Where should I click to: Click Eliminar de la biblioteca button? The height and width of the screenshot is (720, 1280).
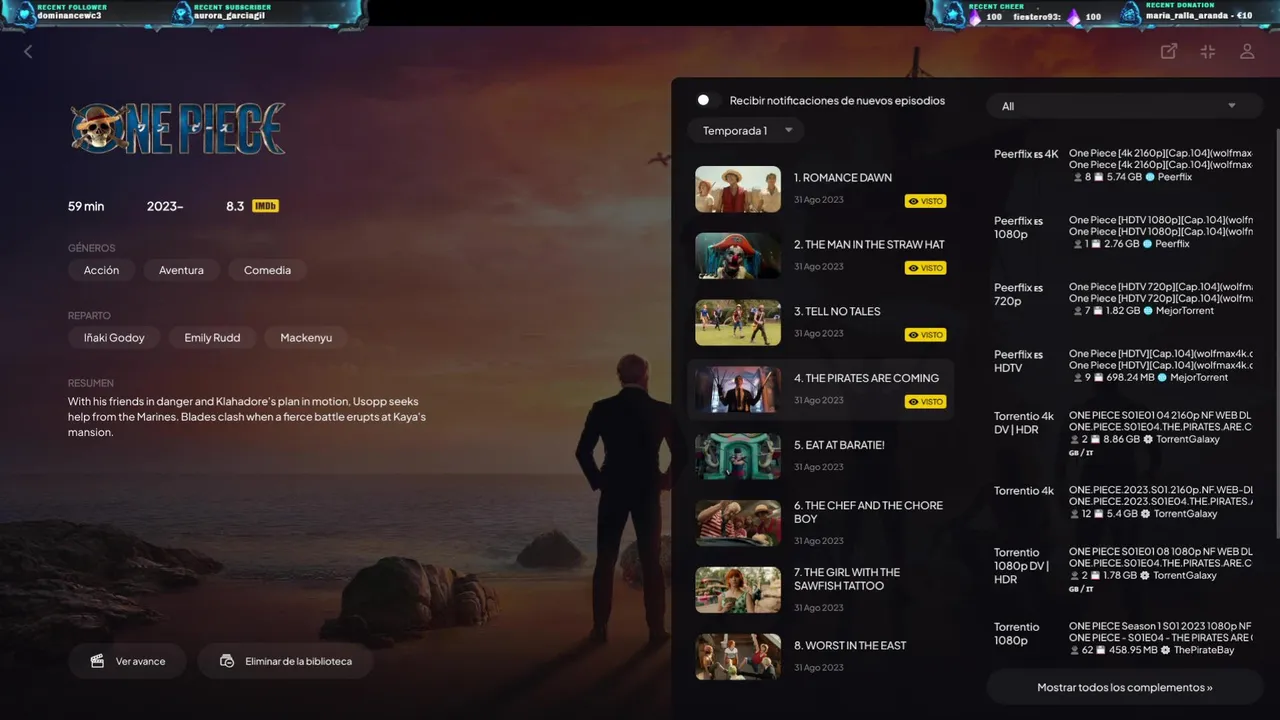[286, 661]
